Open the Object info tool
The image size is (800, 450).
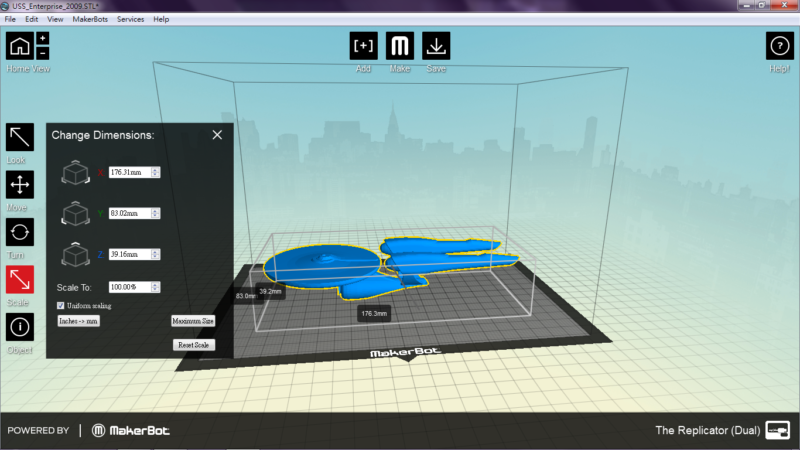(20, 327)
